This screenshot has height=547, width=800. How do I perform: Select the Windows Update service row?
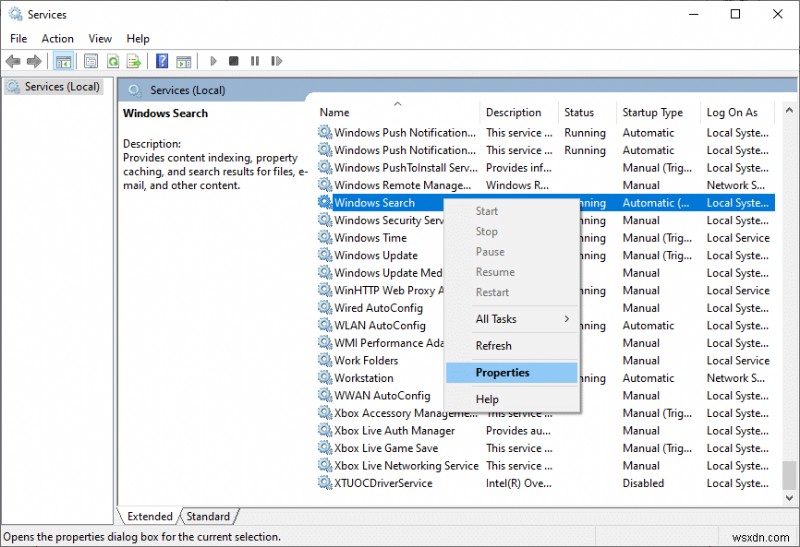[x=545, y=255]
